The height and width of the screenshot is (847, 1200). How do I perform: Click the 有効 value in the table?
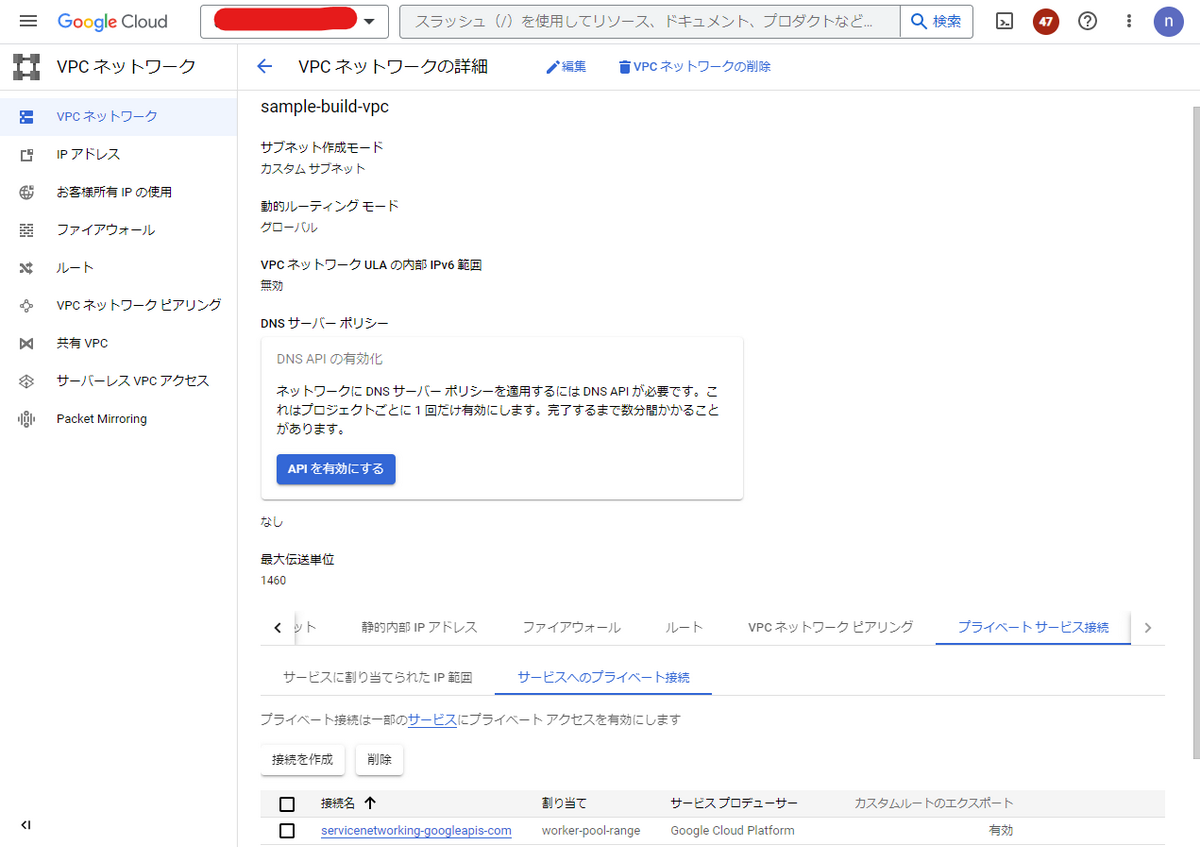click(x=1001, y=831)
